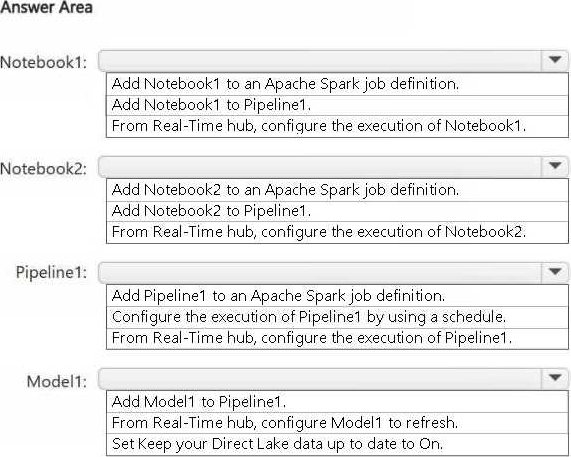Viewport: 571px width, 457px height.
Task: Open the Pipeline1 dropdown arrow
Action: (555, 272)
